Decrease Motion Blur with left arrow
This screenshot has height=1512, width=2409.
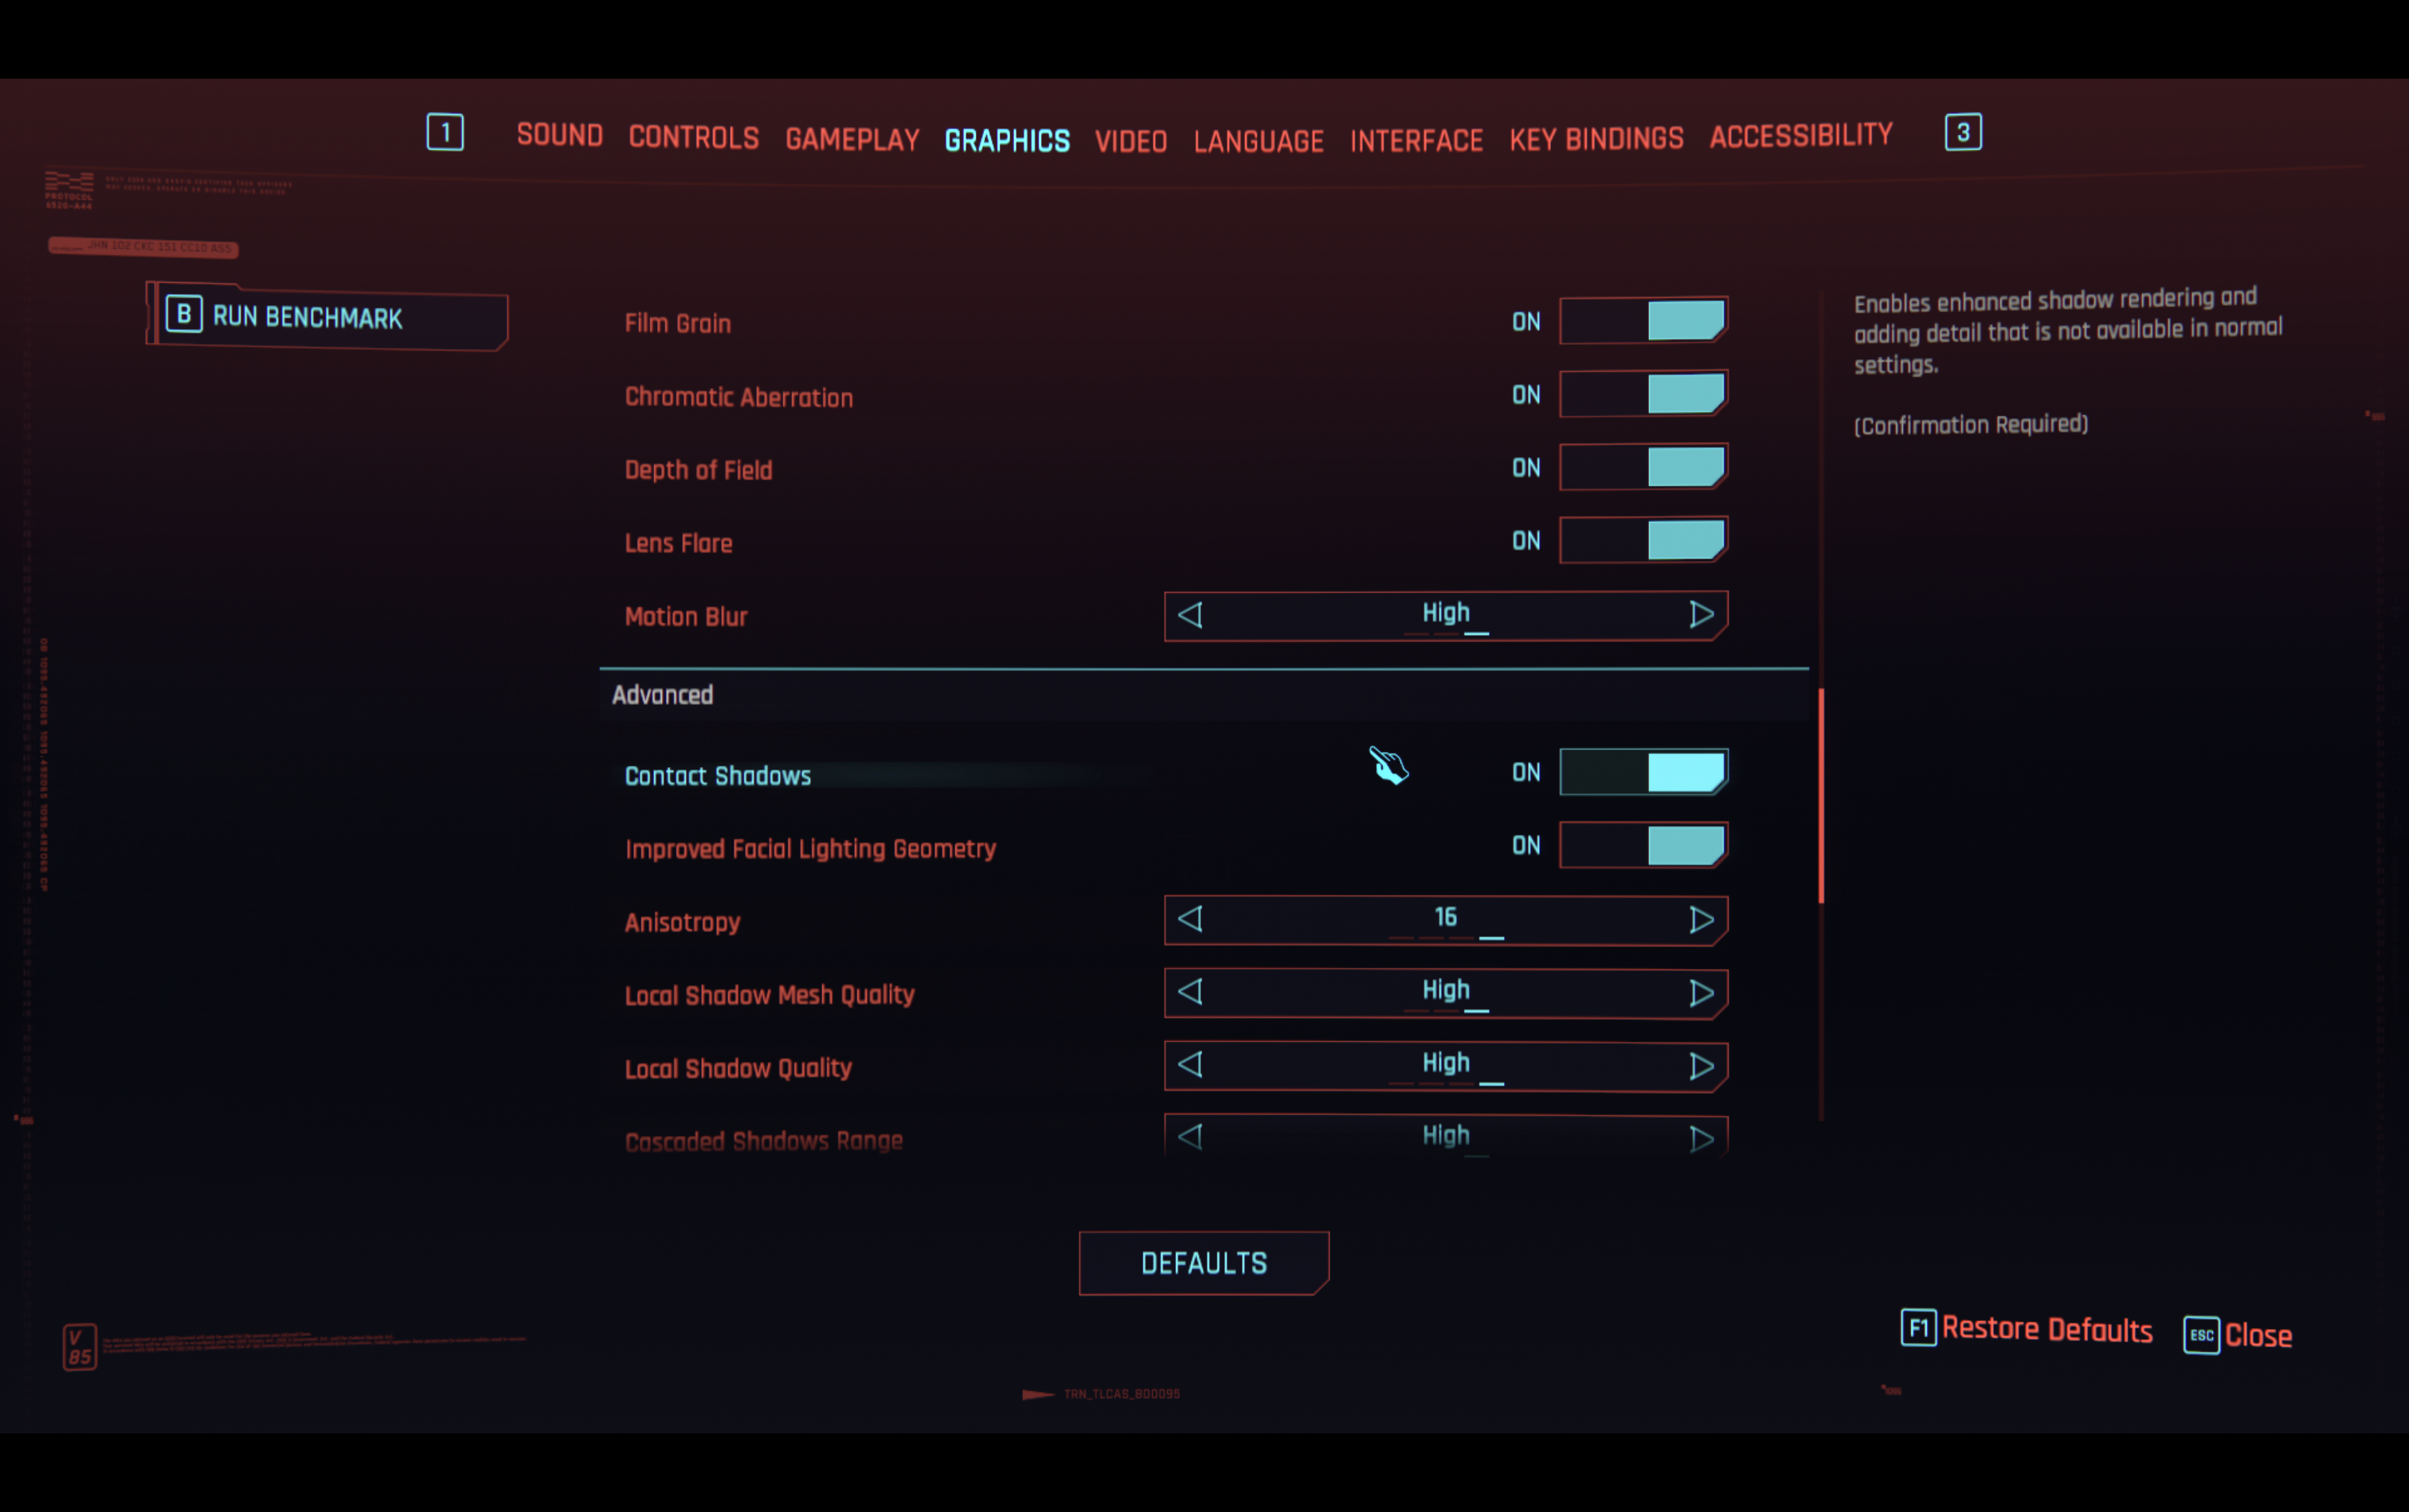(1190, 615)
